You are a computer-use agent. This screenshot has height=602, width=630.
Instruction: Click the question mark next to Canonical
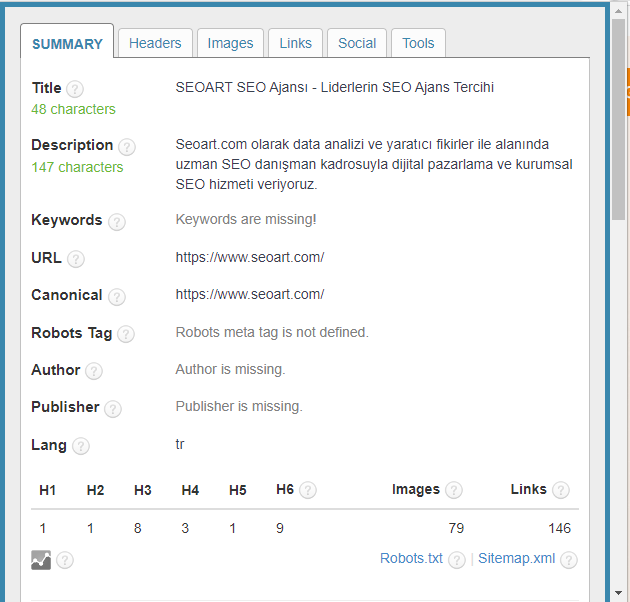click(117, 297)
